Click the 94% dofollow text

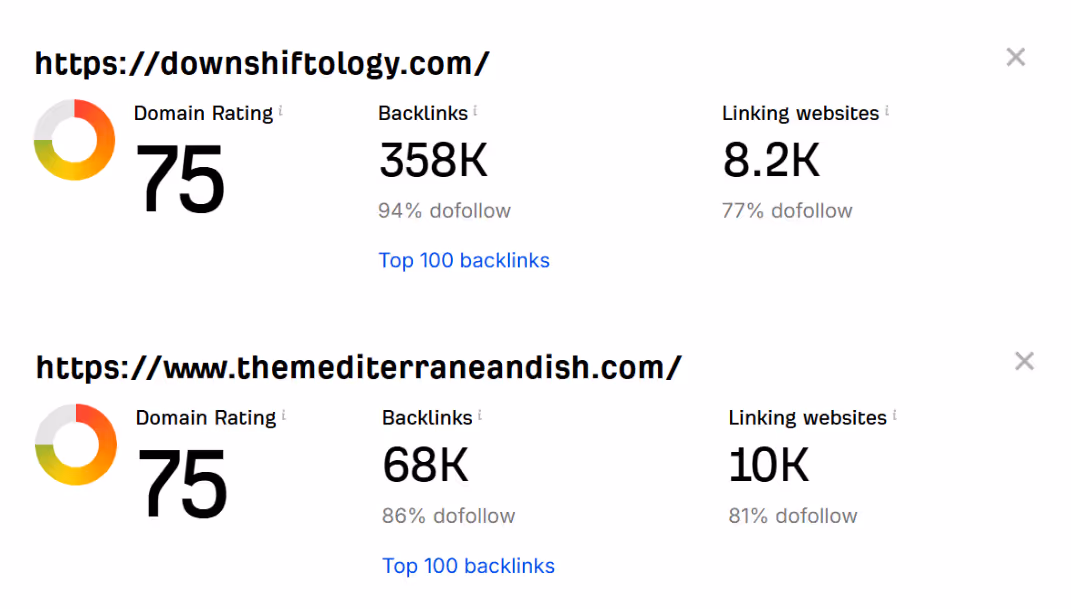pyautogui.click(x=445, y=210)
